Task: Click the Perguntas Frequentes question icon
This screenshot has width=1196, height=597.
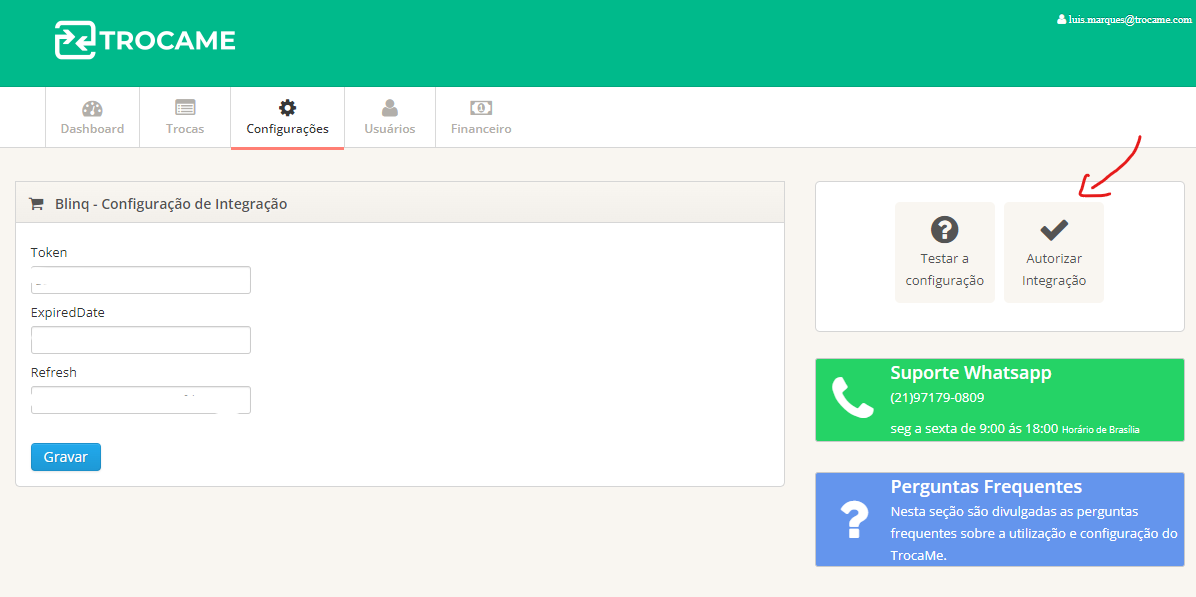Action: click(854, 520)
